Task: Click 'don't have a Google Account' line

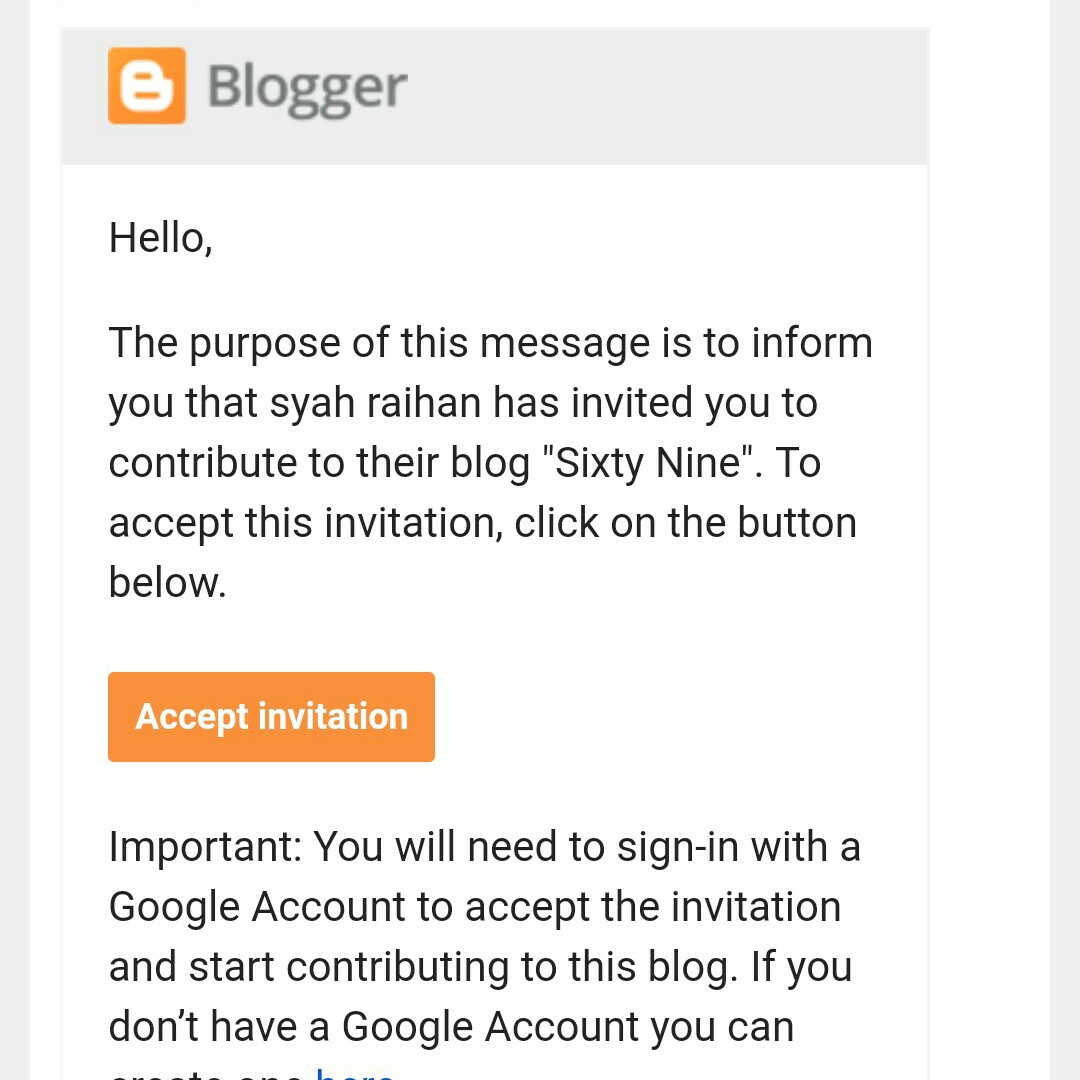Action: point(450,1027)
